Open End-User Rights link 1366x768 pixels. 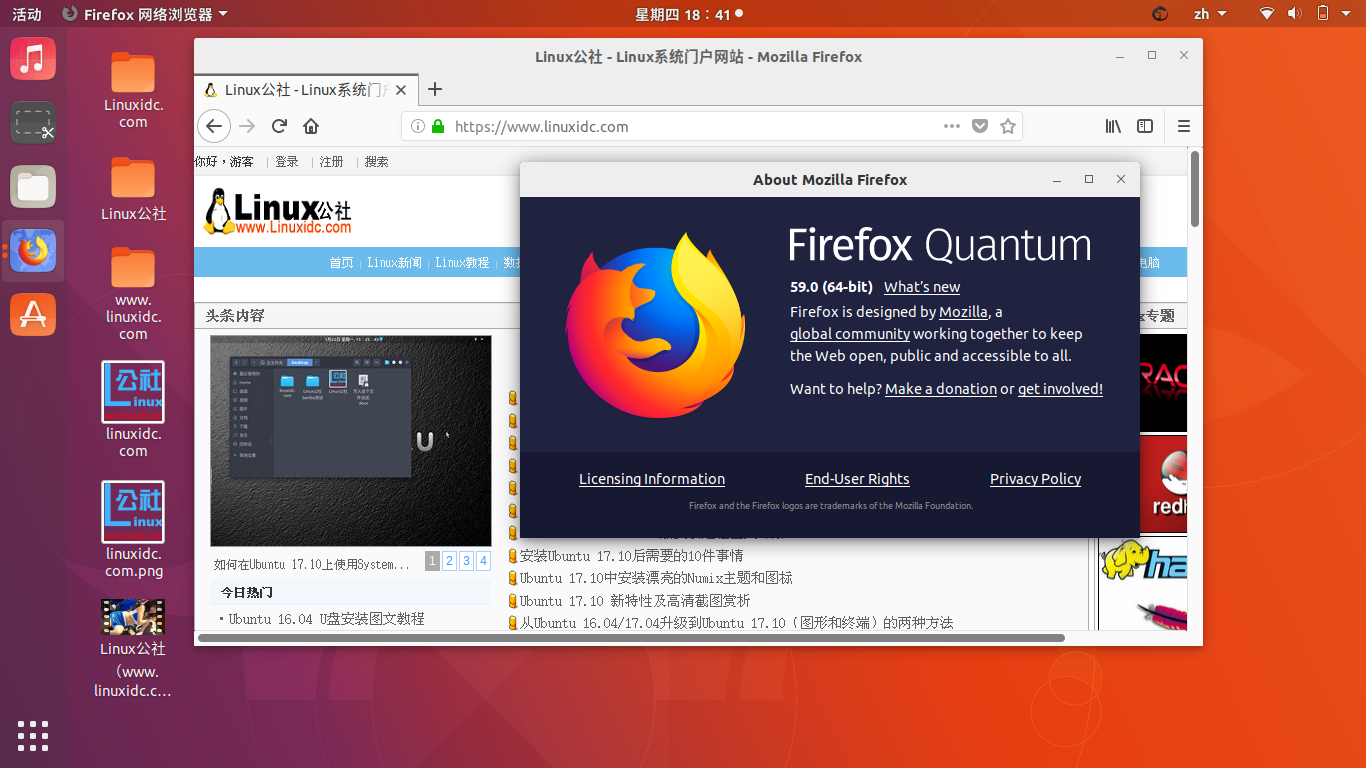857,479
